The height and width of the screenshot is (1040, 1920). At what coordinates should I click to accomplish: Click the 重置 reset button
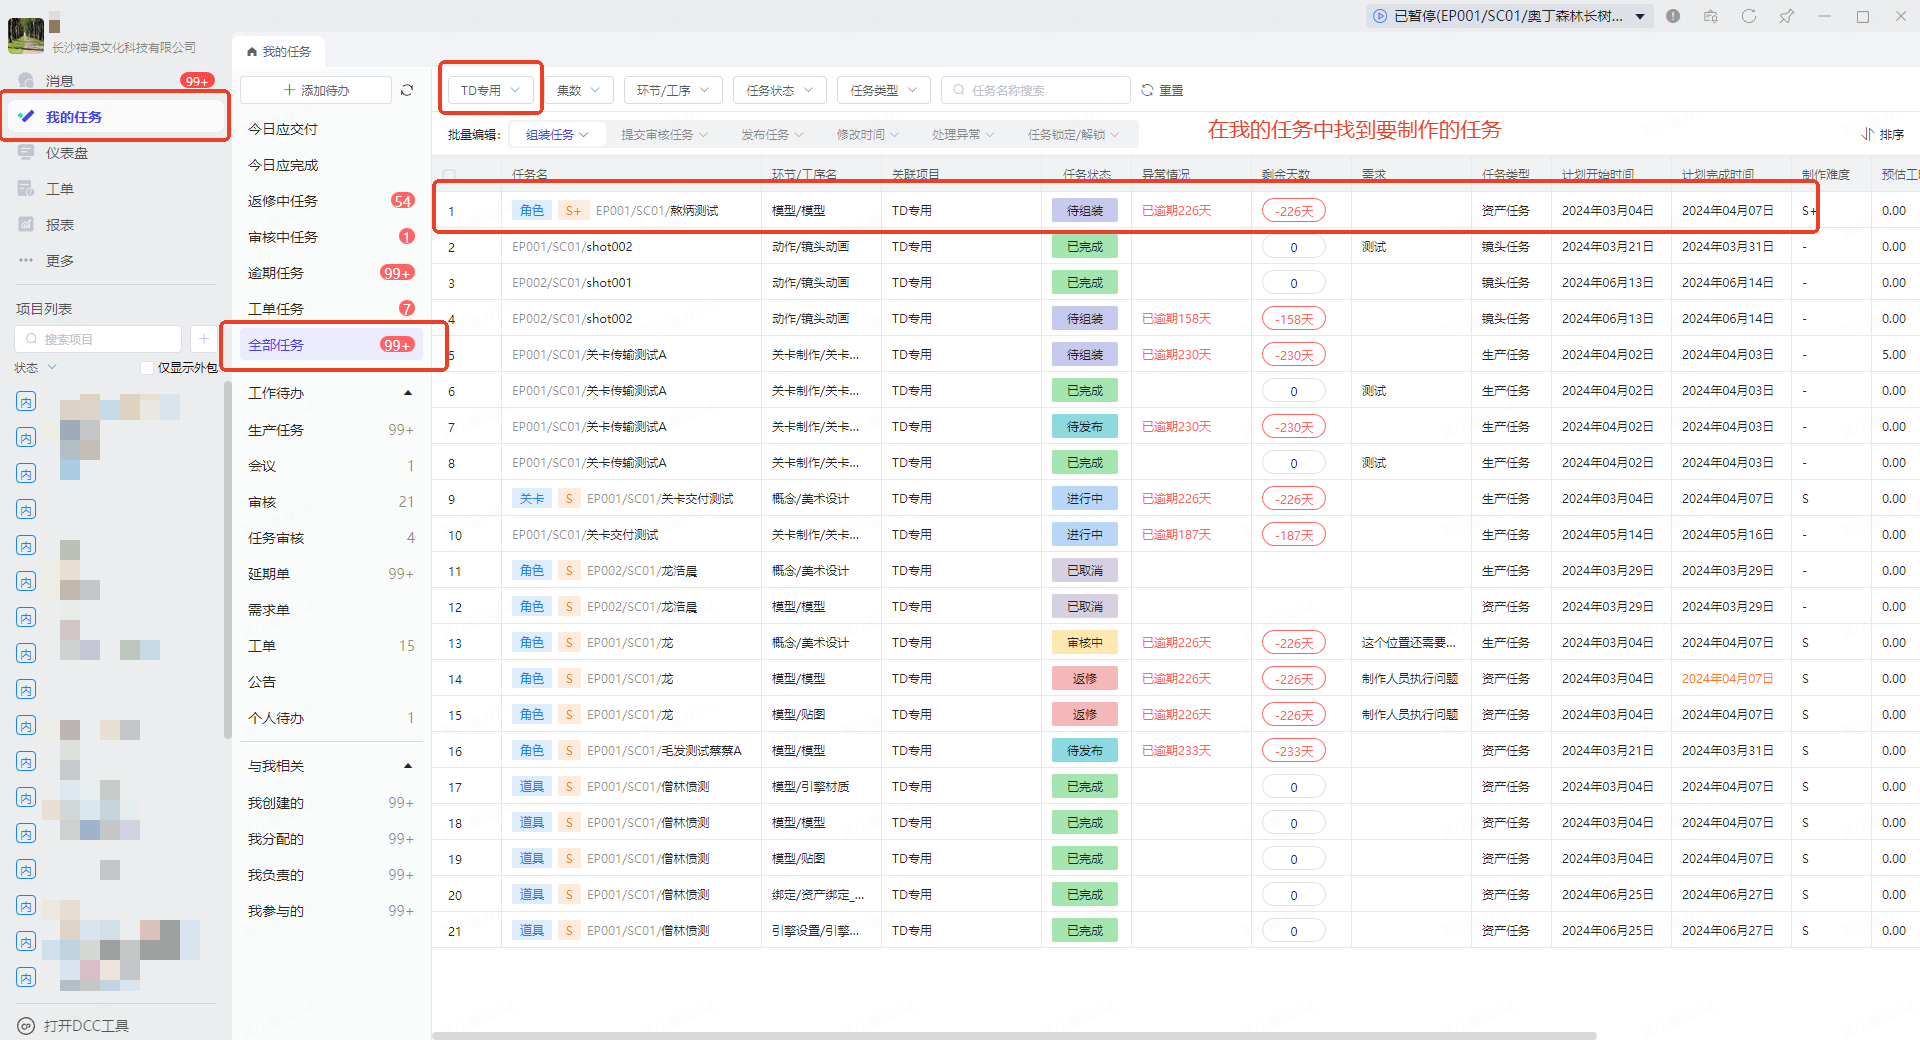click(x=1162, y=90)
